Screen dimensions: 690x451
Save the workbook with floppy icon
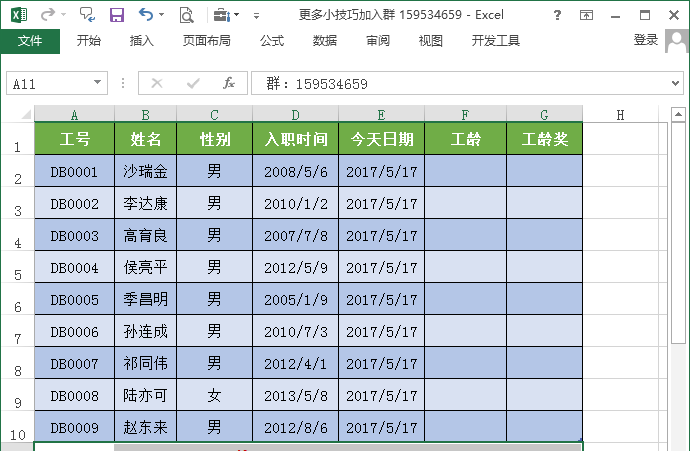(x=117, y=15)
